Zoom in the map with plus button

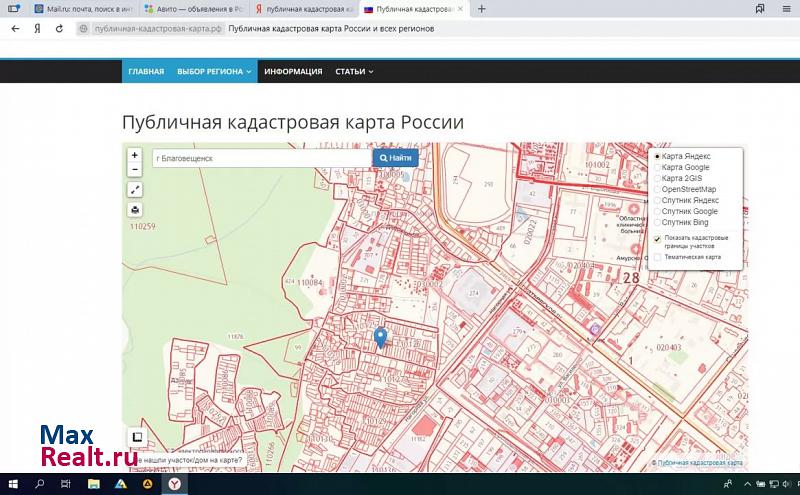click(x=135, y=155)
